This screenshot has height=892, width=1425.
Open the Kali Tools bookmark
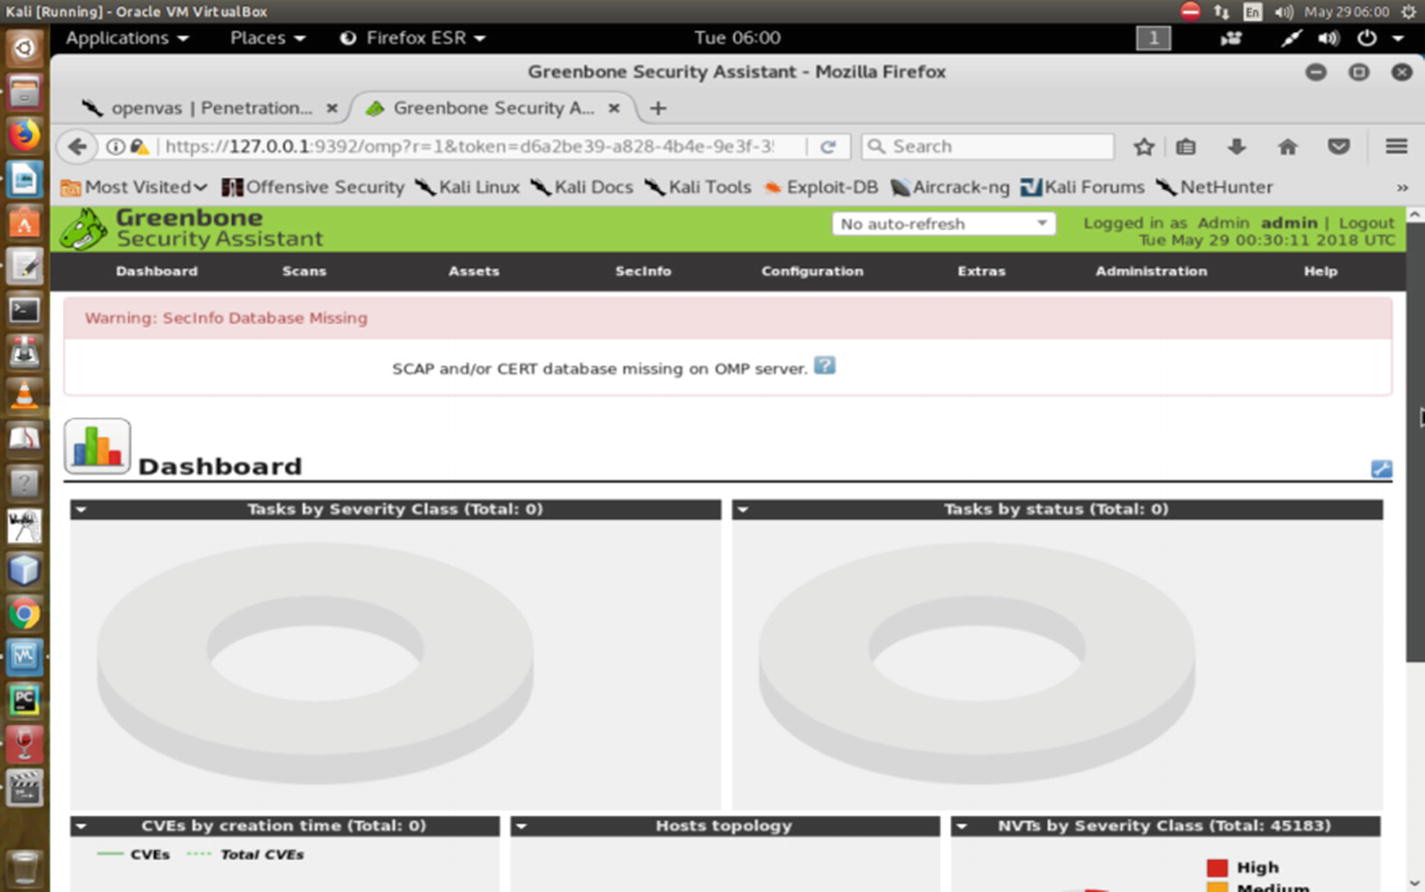point(698,187)
